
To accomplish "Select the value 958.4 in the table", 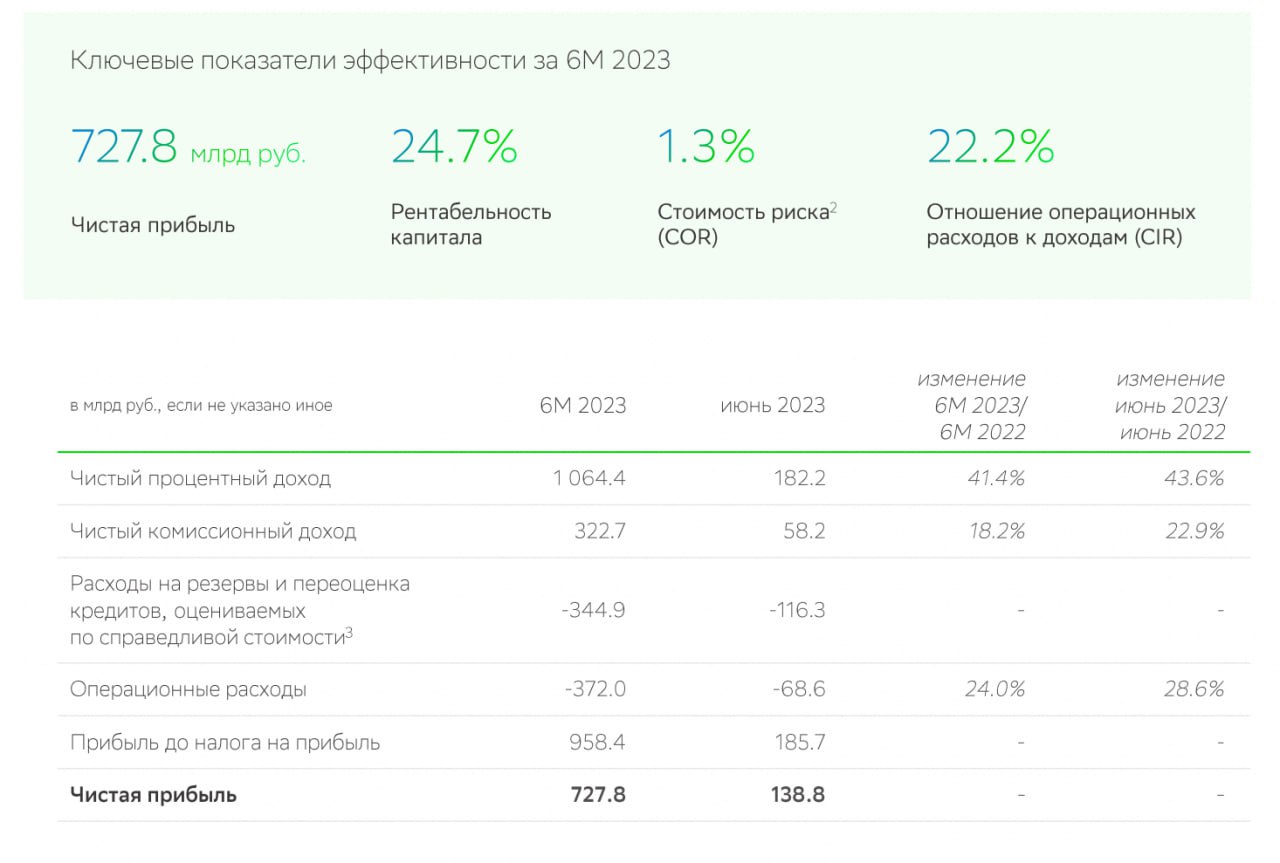I will click(x=598, y=742).
